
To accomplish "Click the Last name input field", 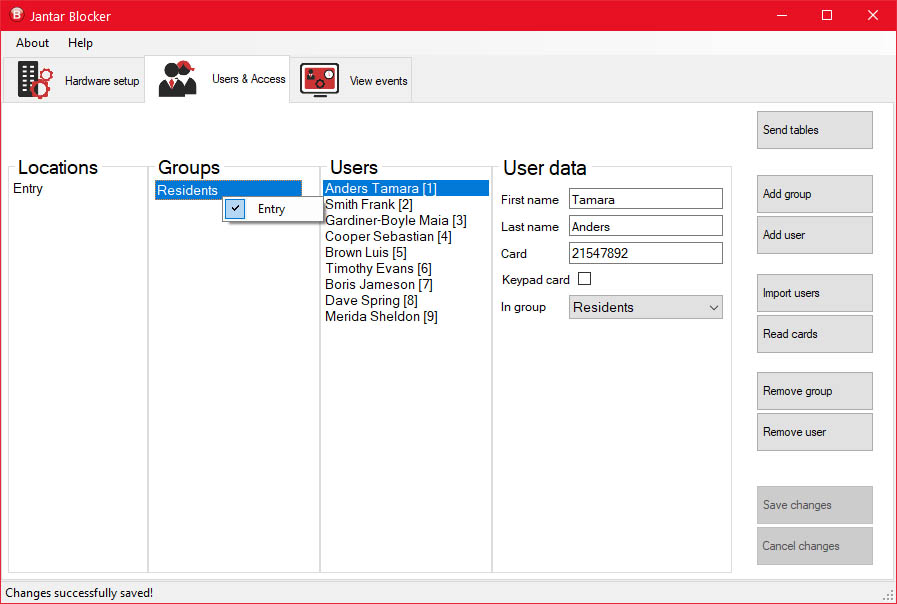I will (645, 226).
